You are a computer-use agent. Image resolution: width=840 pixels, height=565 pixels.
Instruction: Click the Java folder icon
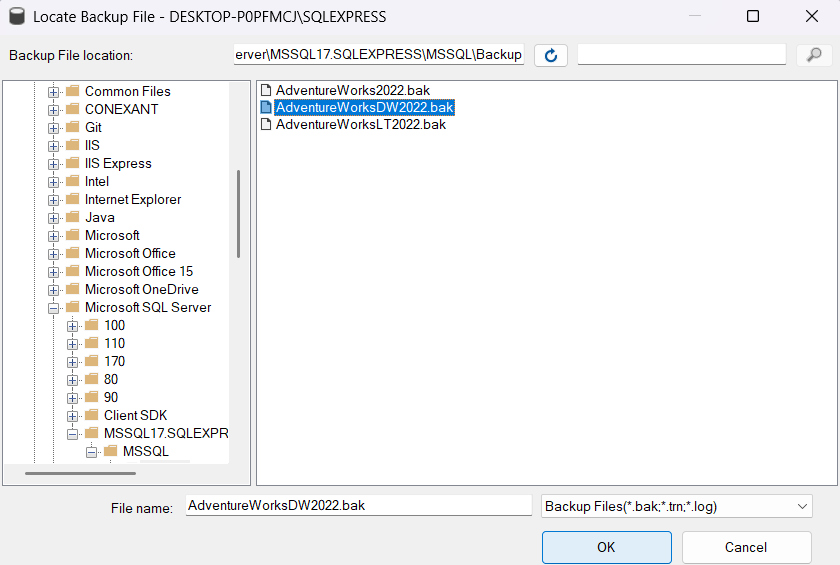(73, 217)
